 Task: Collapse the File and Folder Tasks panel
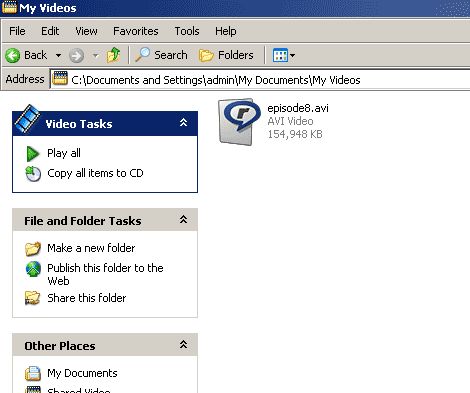pyautogui.click(x=183, y=219)
